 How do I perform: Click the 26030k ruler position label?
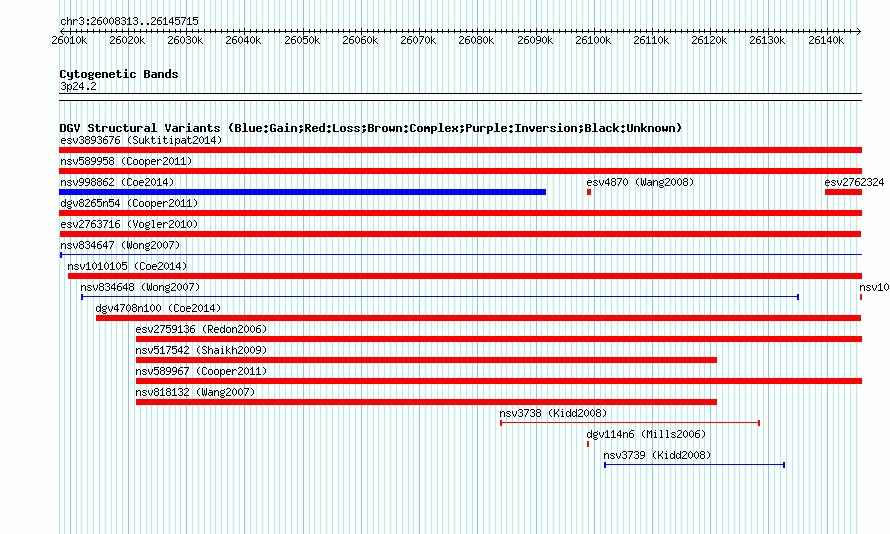point(185,40)
